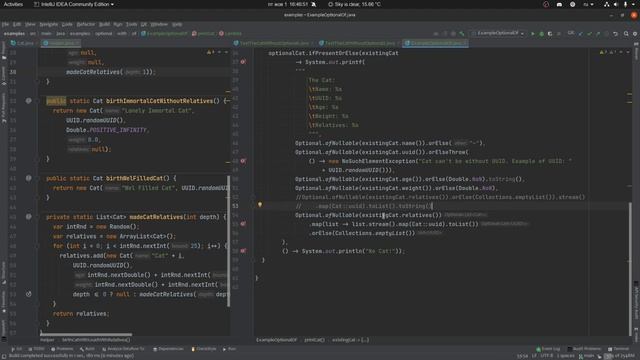Click the lambda gutter icon on line 37
The height and width of the screenshot is (360, 640).
[x=243, y=62]
